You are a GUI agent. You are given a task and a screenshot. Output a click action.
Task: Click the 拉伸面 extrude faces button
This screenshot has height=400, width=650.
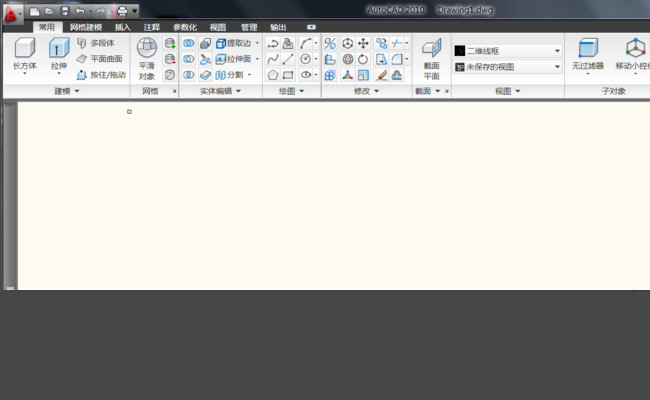coord(234,59)
